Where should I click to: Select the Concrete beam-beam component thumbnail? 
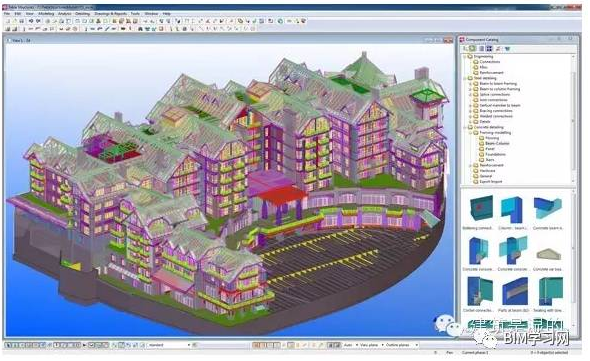[547, 208]
